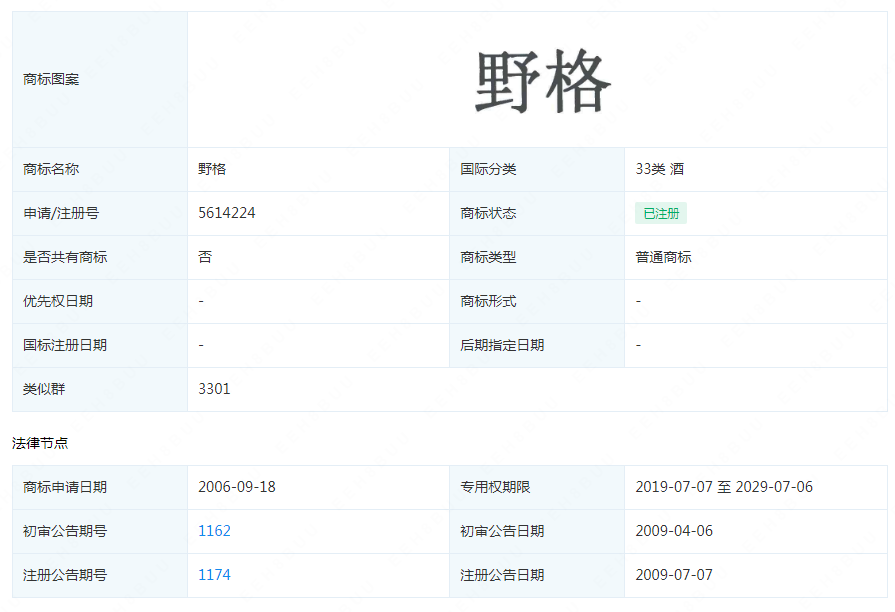
Task: Click the 商标图案 row label
Action: [51, 79]
